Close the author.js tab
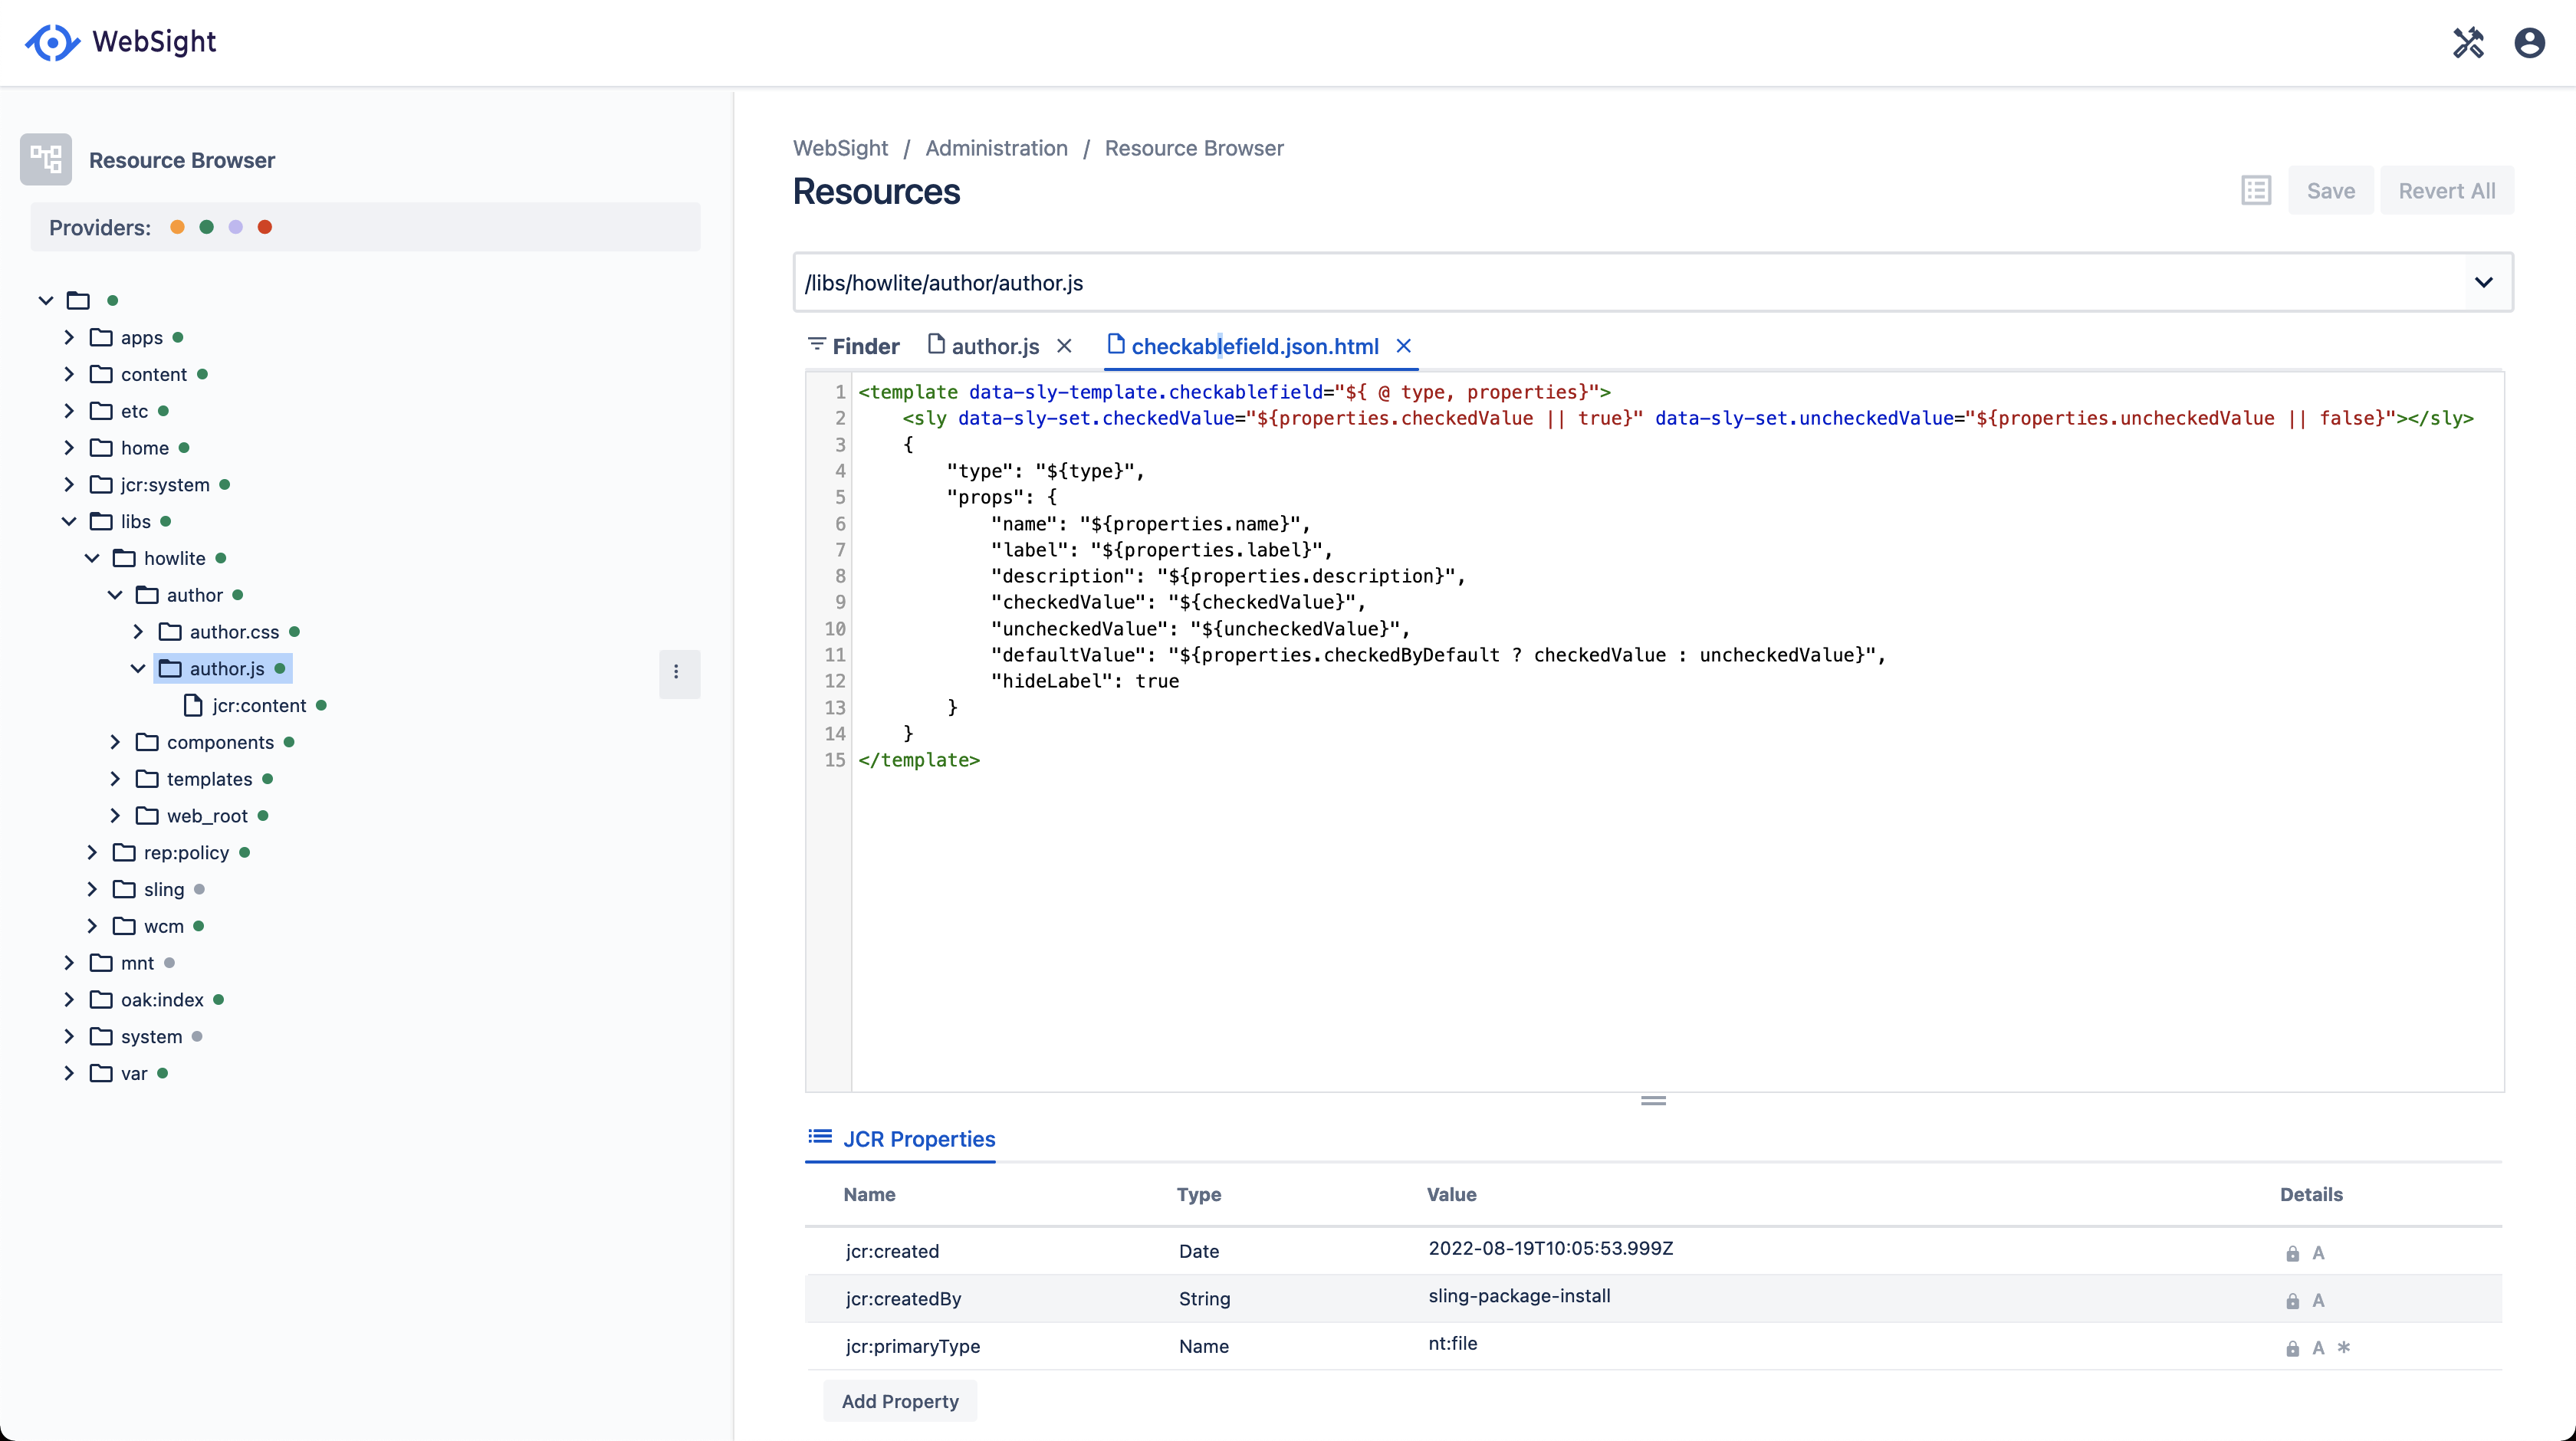This screenshot has width=2576, height=1441. pyautogui.click(x=1064, y=345)
